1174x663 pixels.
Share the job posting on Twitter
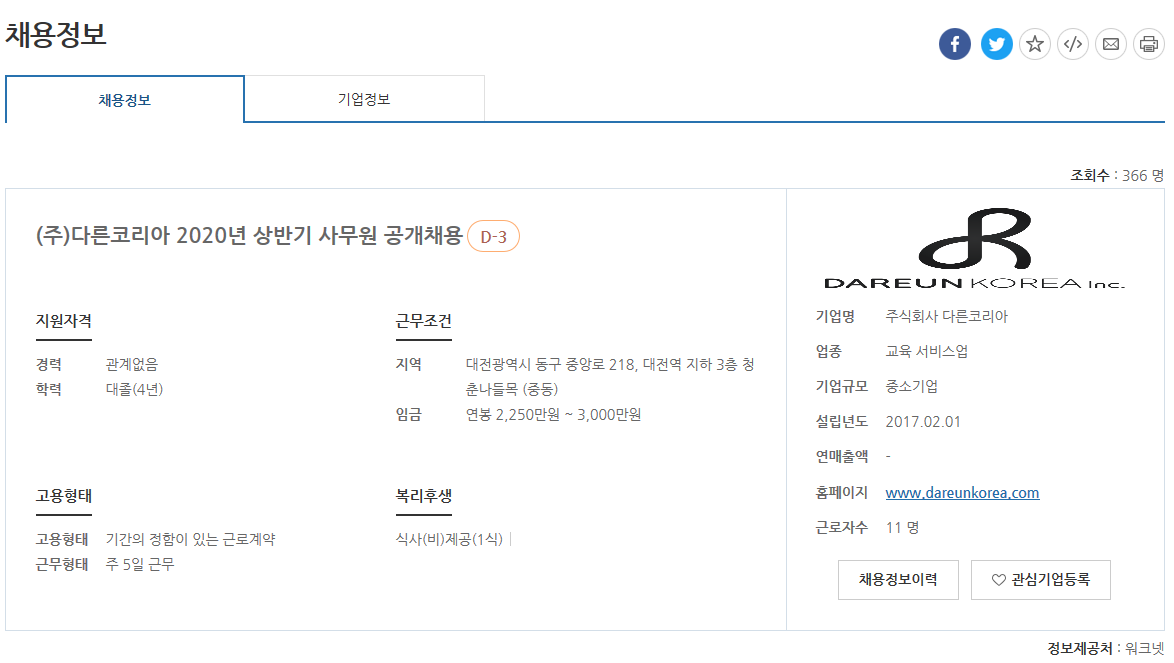[997, 44]
